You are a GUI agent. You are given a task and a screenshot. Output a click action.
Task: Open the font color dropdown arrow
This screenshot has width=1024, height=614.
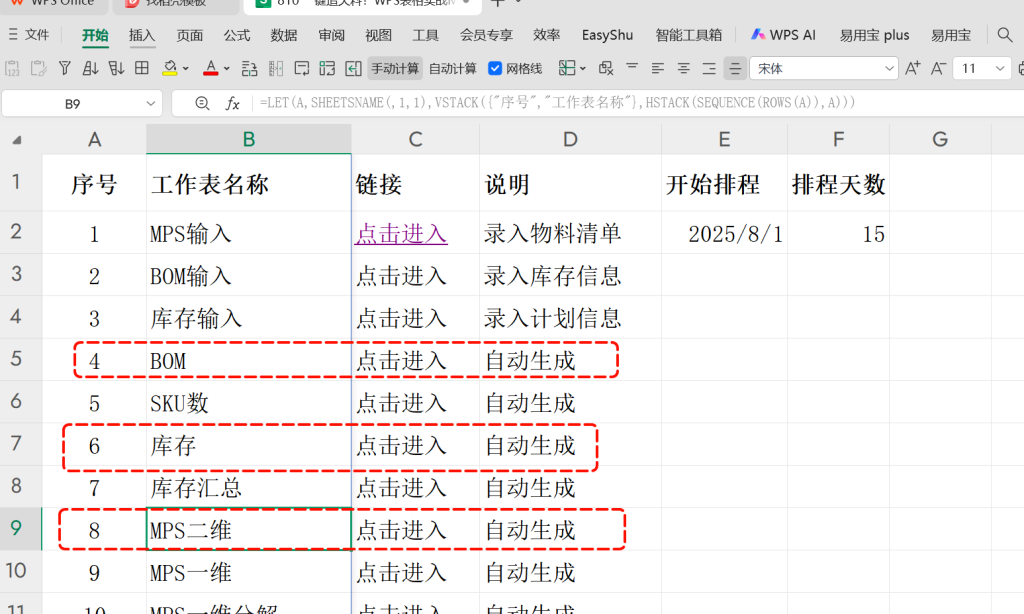pos(227,69)
